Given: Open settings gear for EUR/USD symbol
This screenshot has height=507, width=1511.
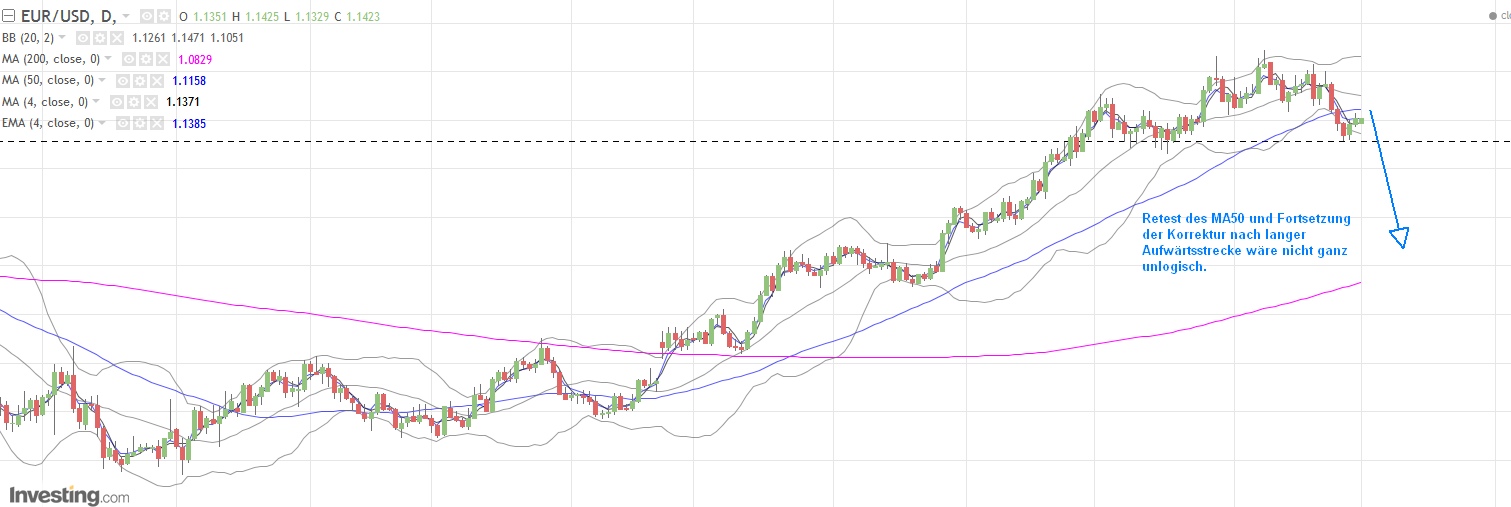Looking at the screenshot, I should click(x=162, y=17).
